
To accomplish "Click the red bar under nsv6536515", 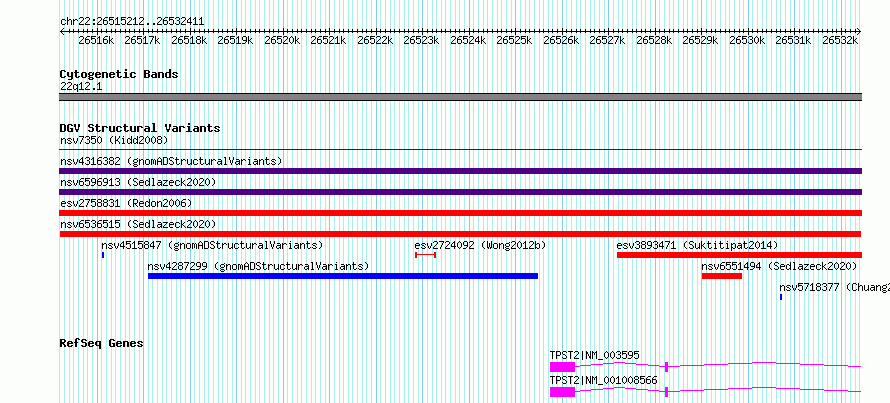I will point(460,234).
